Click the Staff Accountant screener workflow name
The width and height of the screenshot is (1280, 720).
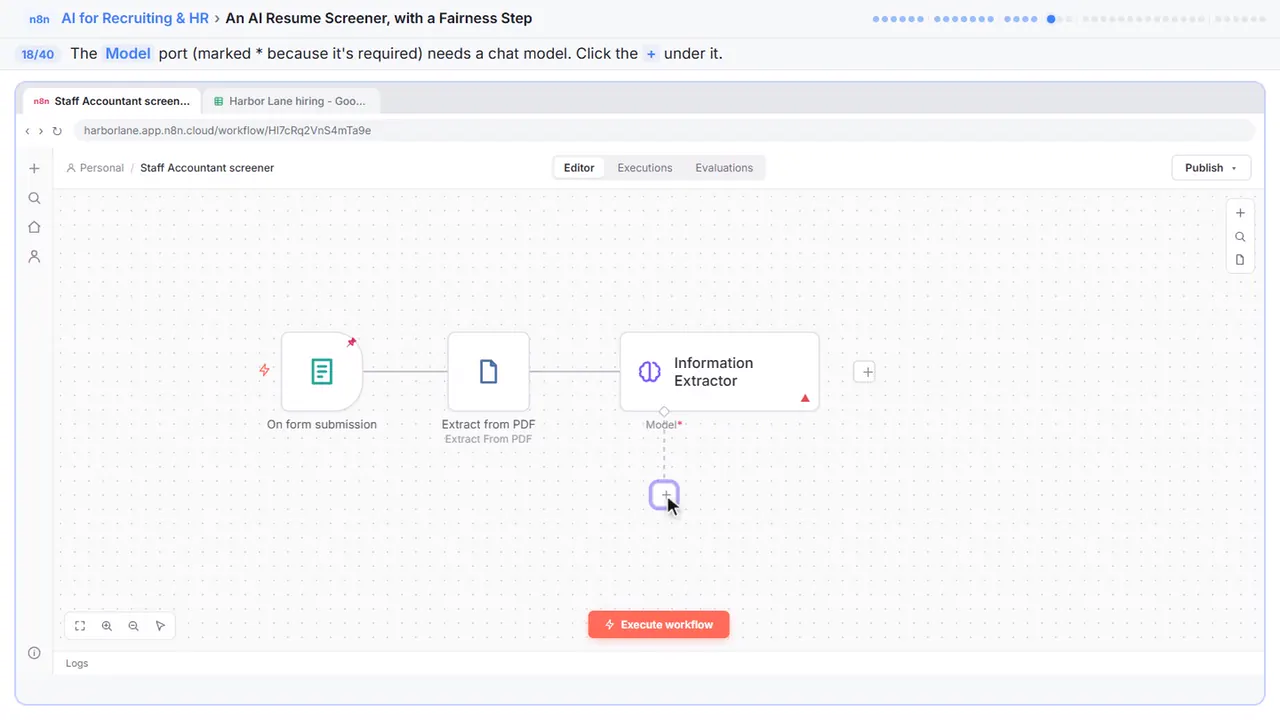pyautogui.click(x=207, y=168)
